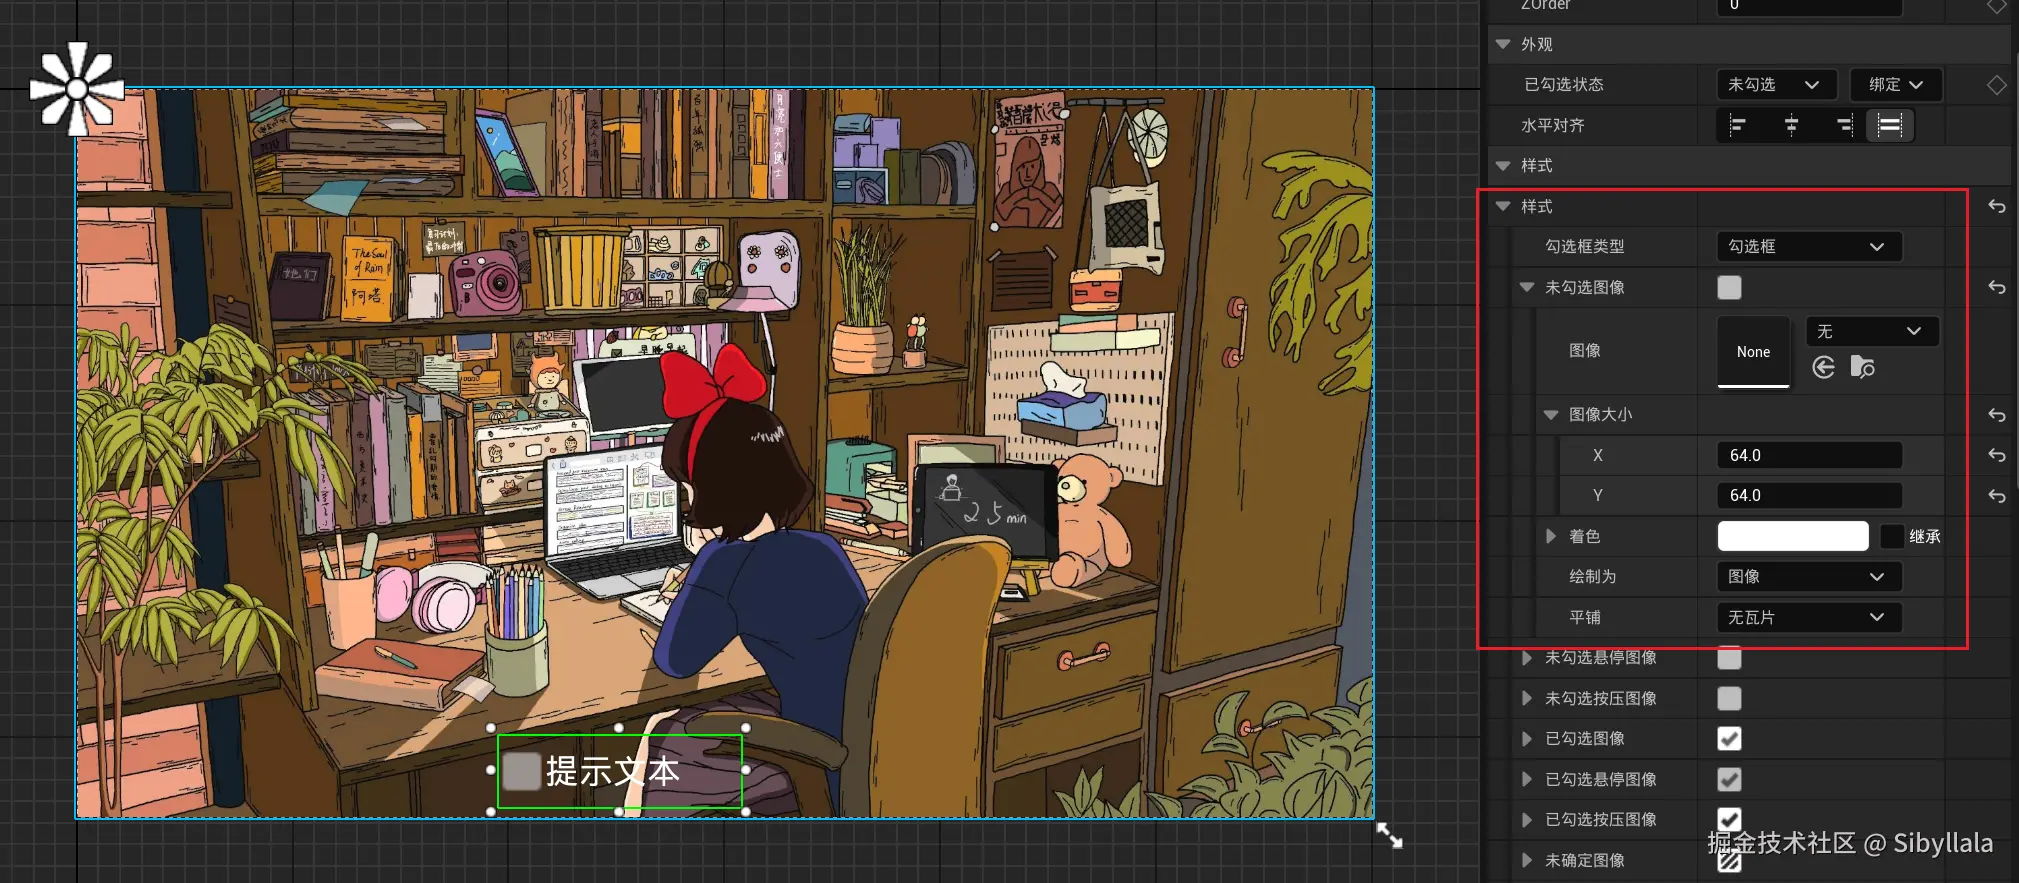2019x883 pixels.
Task: Click the 水平对齐 property label
Action: (x=1552, y=125)
